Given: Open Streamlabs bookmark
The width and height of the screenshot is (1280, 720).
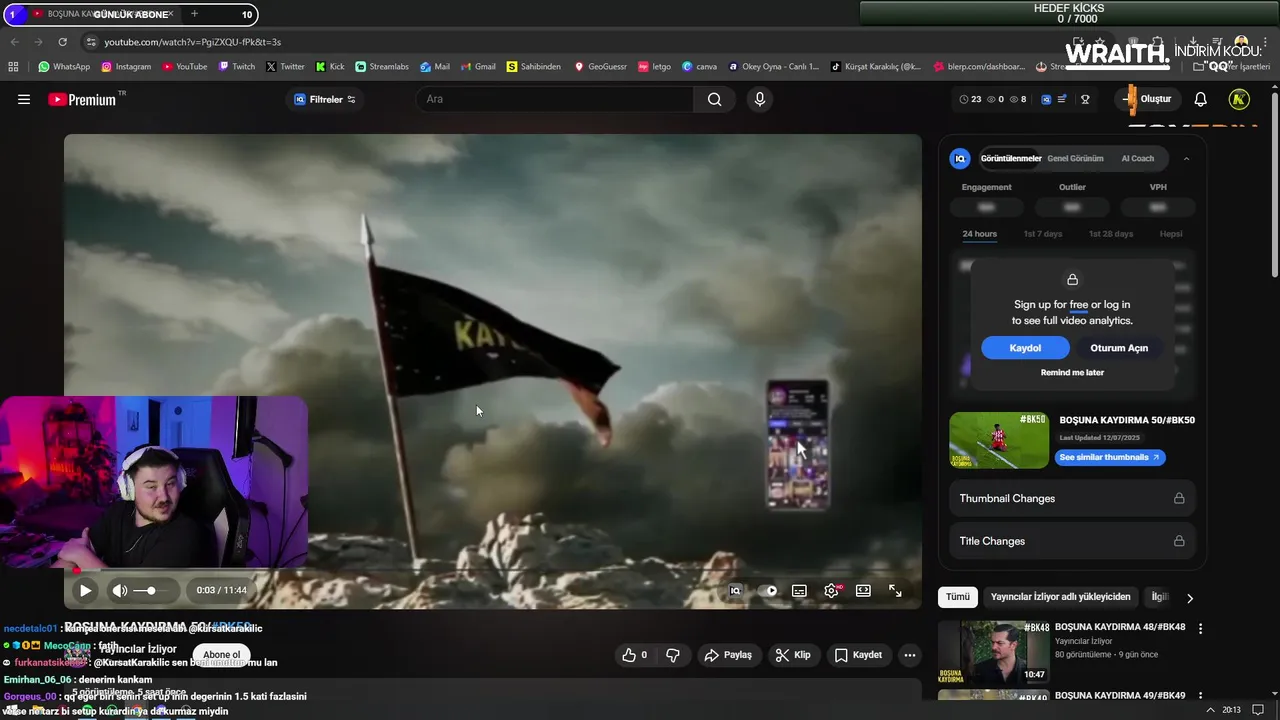Looking at the screenshot, I should (382, 67).
